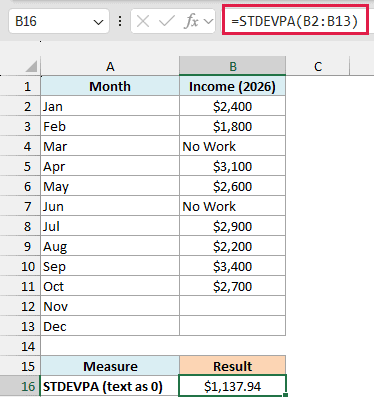
Task: Click the $2,400 income cell
Action: [x=232, y=106]
